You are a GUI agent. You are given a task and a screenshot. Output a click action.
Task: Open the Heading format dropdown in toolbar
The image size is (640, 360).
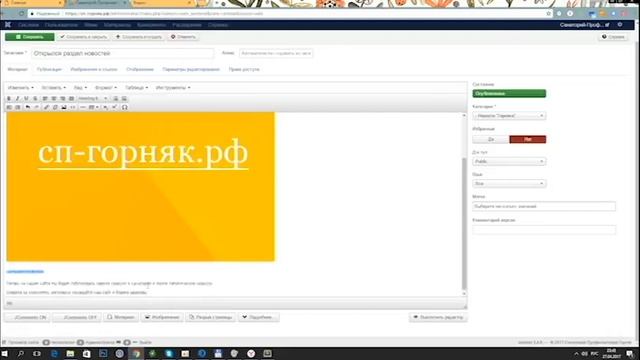93,98
